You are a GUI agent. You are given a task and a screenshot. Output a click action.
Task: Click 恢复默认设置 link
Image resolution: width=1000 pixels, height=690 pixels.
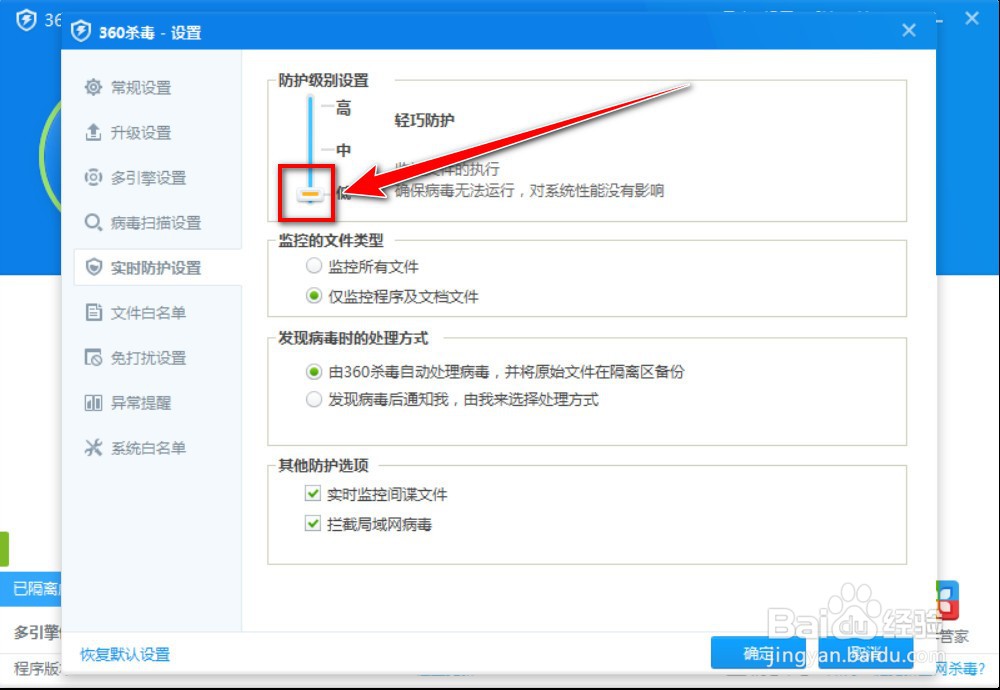click(125, 654)
